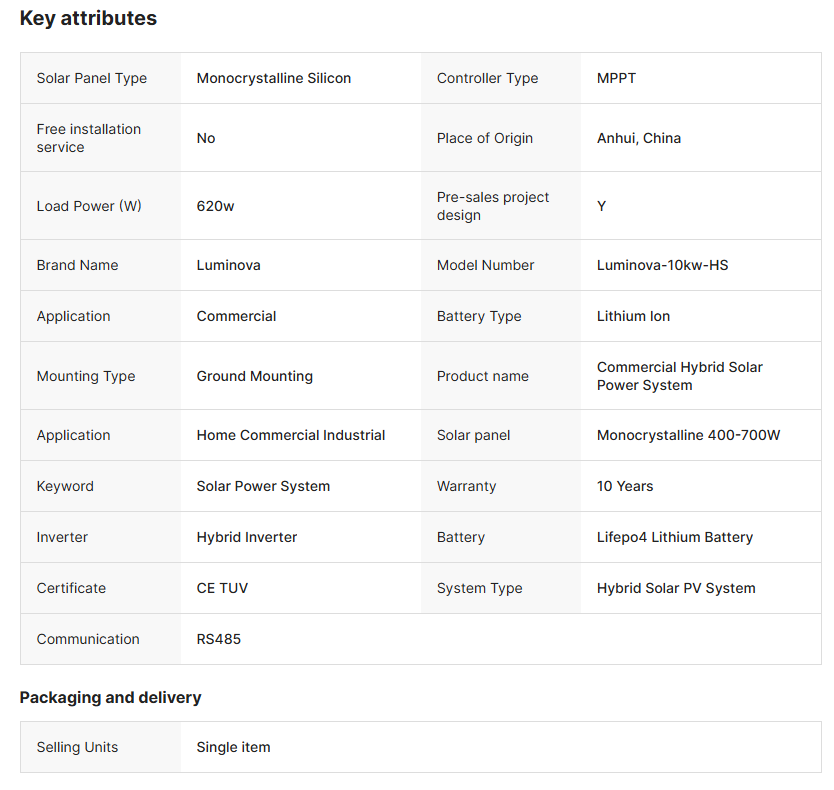This screenshot has height=790, width=834.
Task: Click the Free installation service label
Action: pyautogui.click(x=89, y=138)
